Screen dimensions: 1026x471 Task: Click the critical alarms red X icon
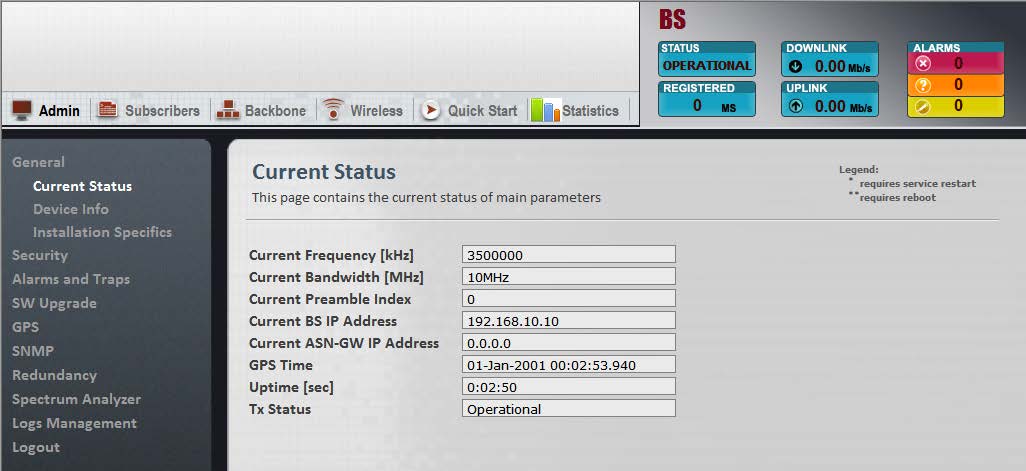click(x=923, y=63)
